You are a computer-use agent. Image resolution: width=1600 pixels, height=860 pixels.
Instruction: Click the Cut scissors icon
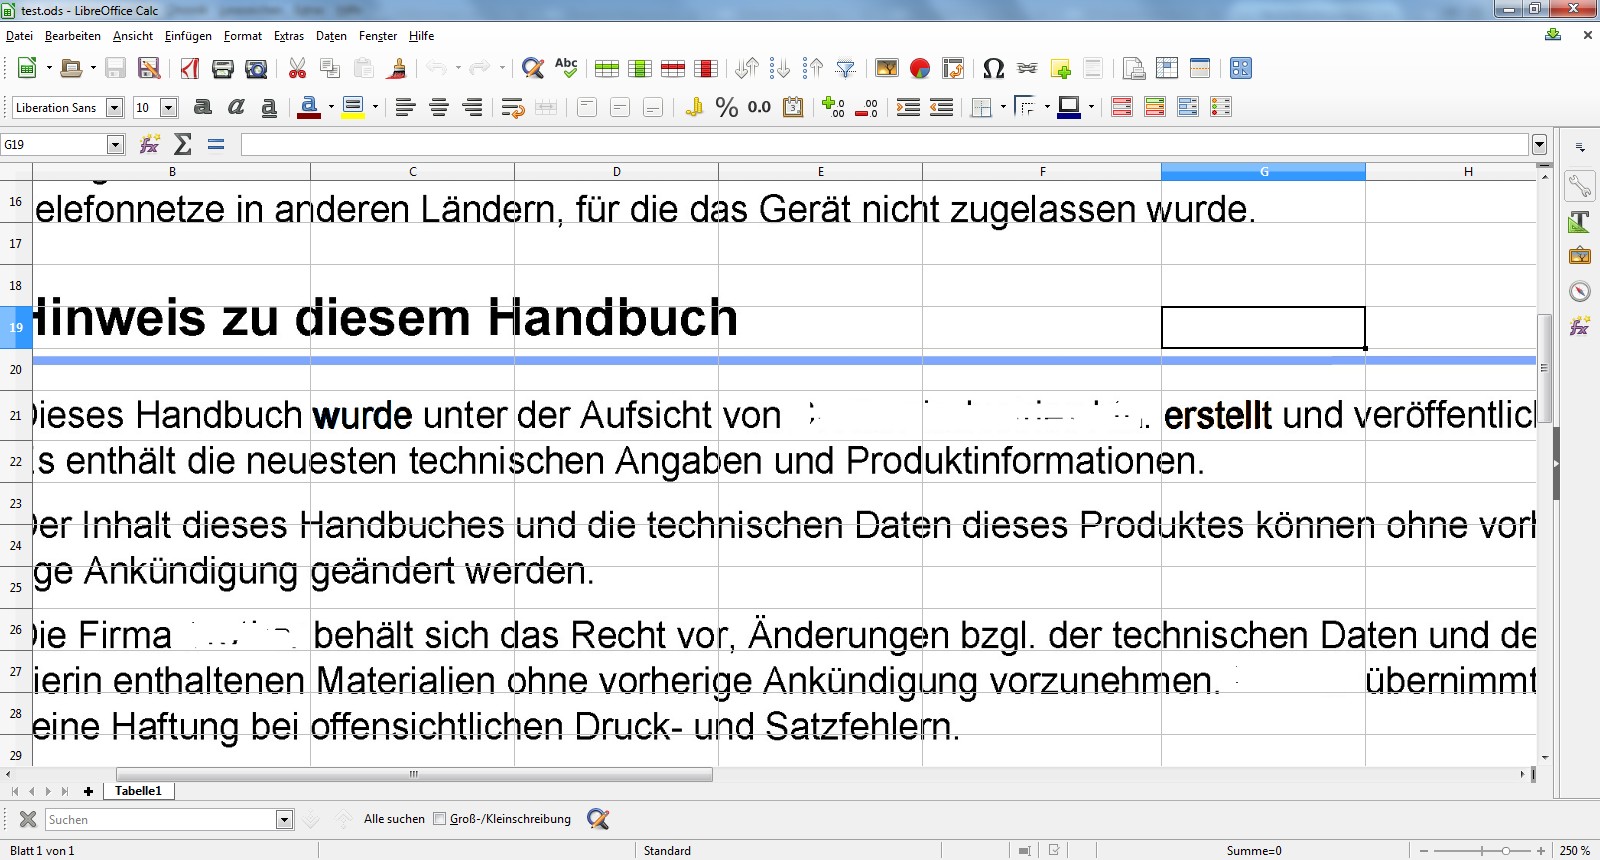(x=297, y=68)
